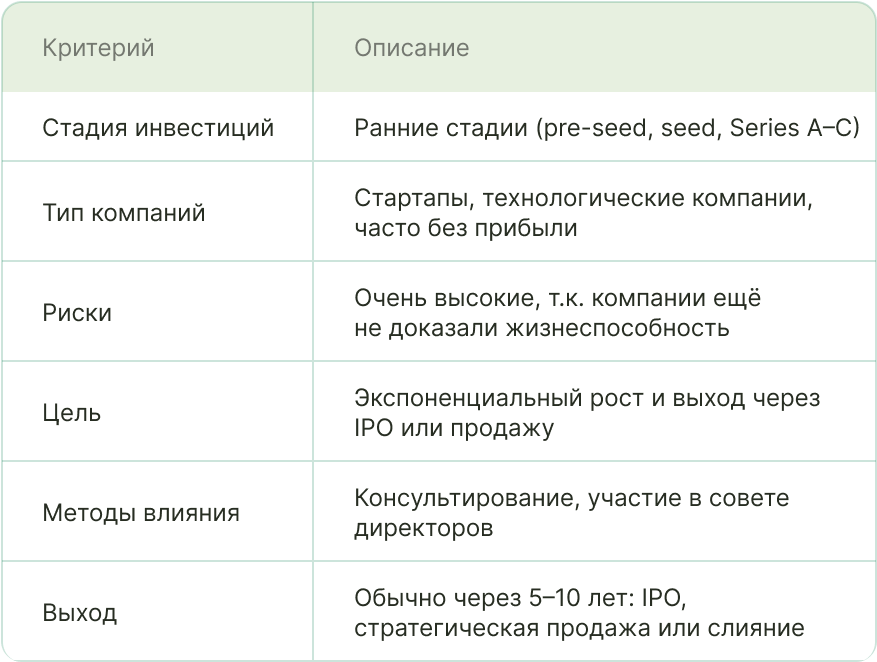Click the text стратегическая продажа или слияние
Screen dimensions: 877x662
point(578,628)
